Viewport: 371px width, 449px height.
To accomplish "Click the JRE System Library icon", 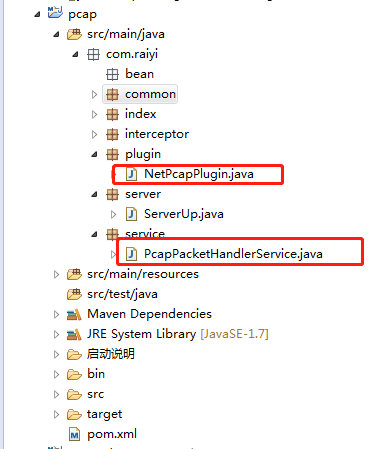I will pos(74,334).
